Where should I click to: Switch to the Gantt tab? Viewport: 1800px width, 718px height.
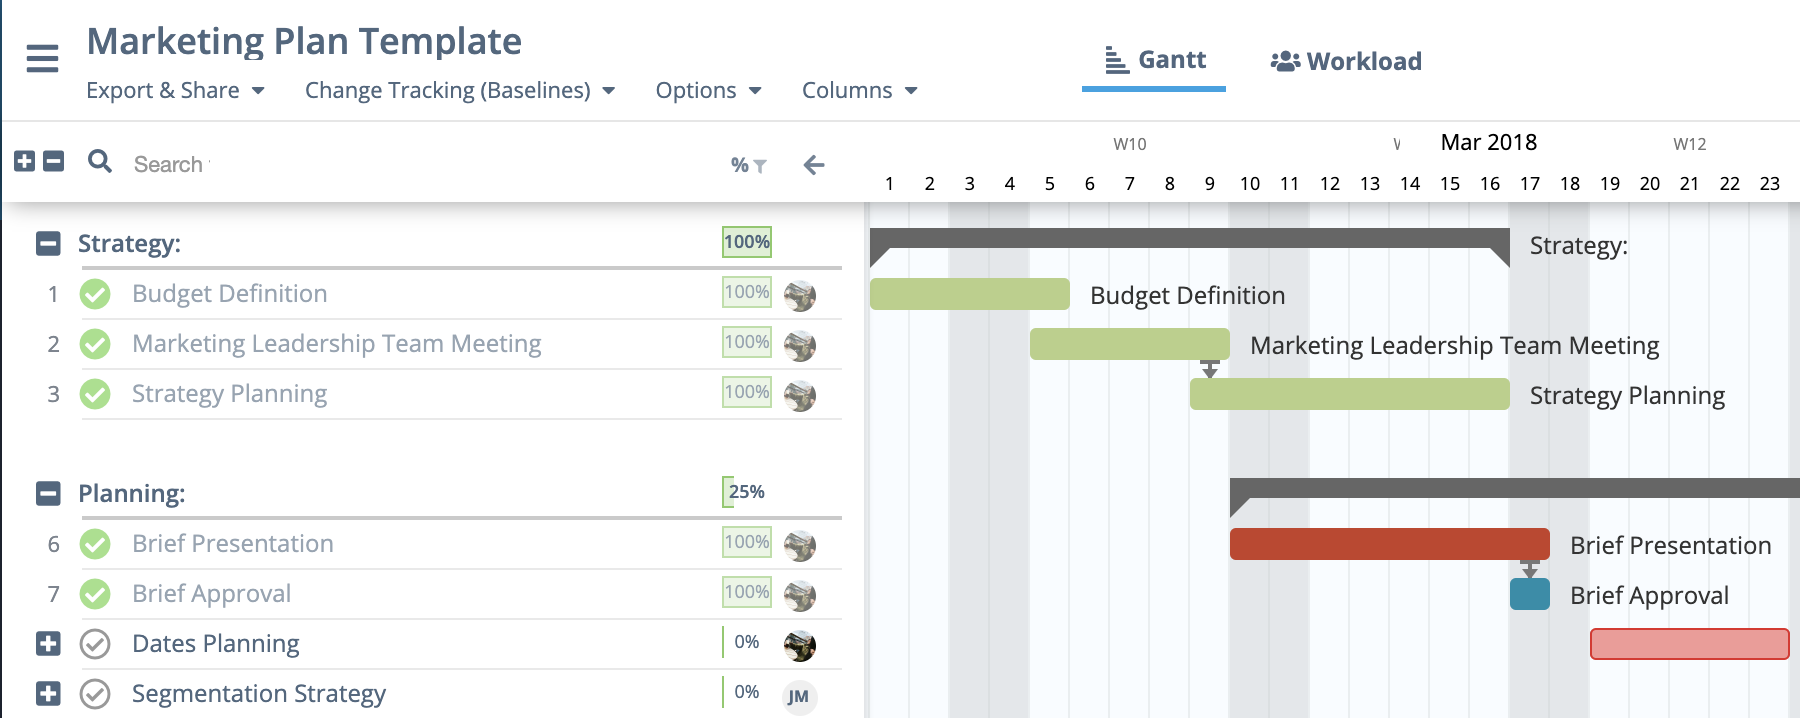click(1154, 60)
